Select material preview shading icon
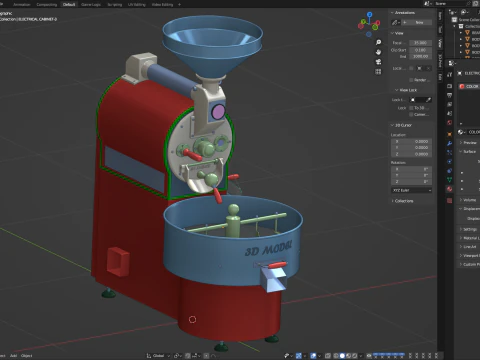The image size is (480, 360). point(349,356)
